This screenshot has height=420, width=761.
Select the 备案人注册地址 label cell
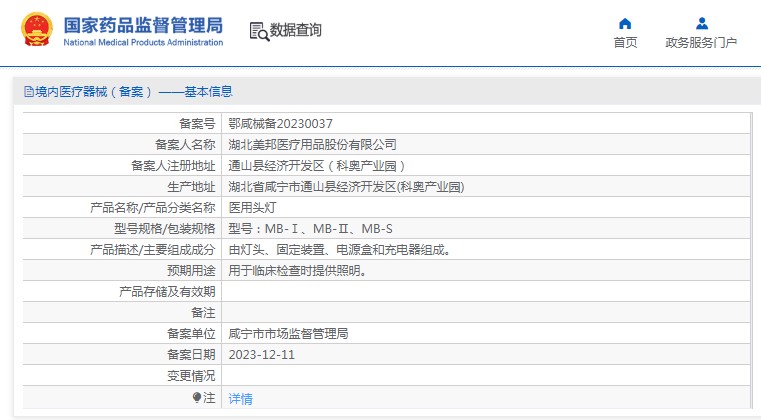pos(173,166)
